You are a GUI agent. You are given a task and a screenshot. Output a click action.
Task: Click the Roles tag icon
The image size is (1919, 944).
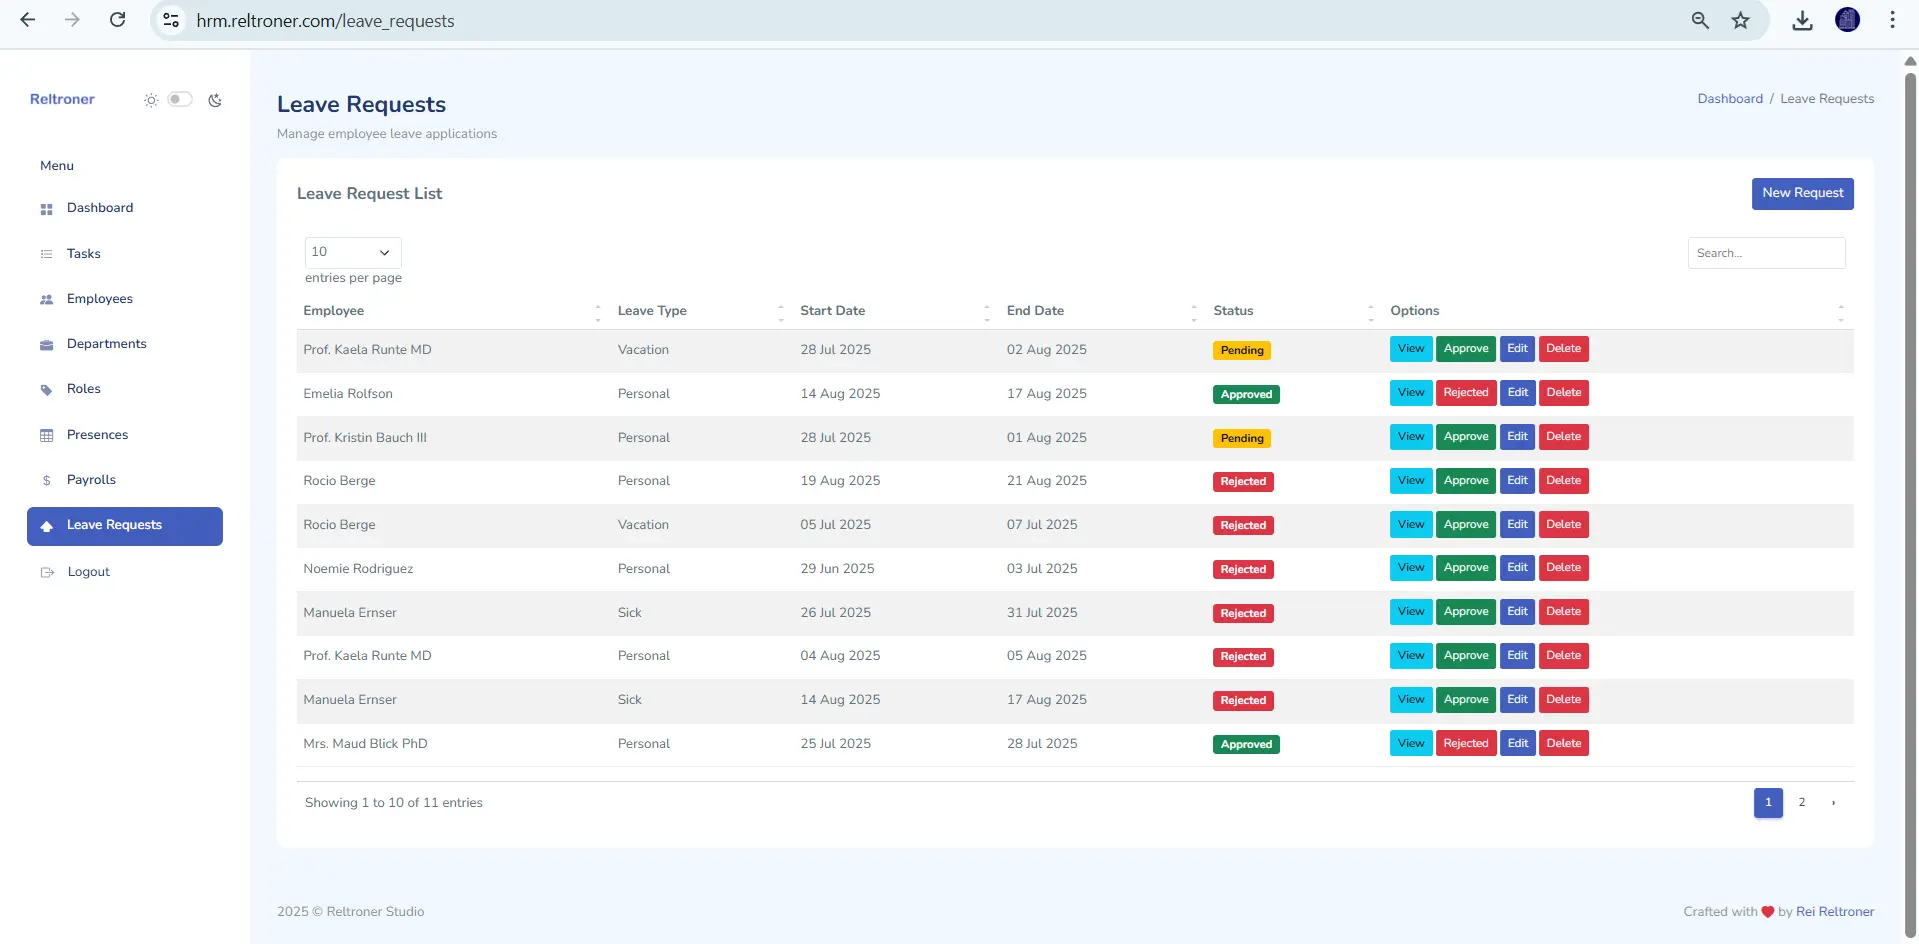tap(46, 390)
